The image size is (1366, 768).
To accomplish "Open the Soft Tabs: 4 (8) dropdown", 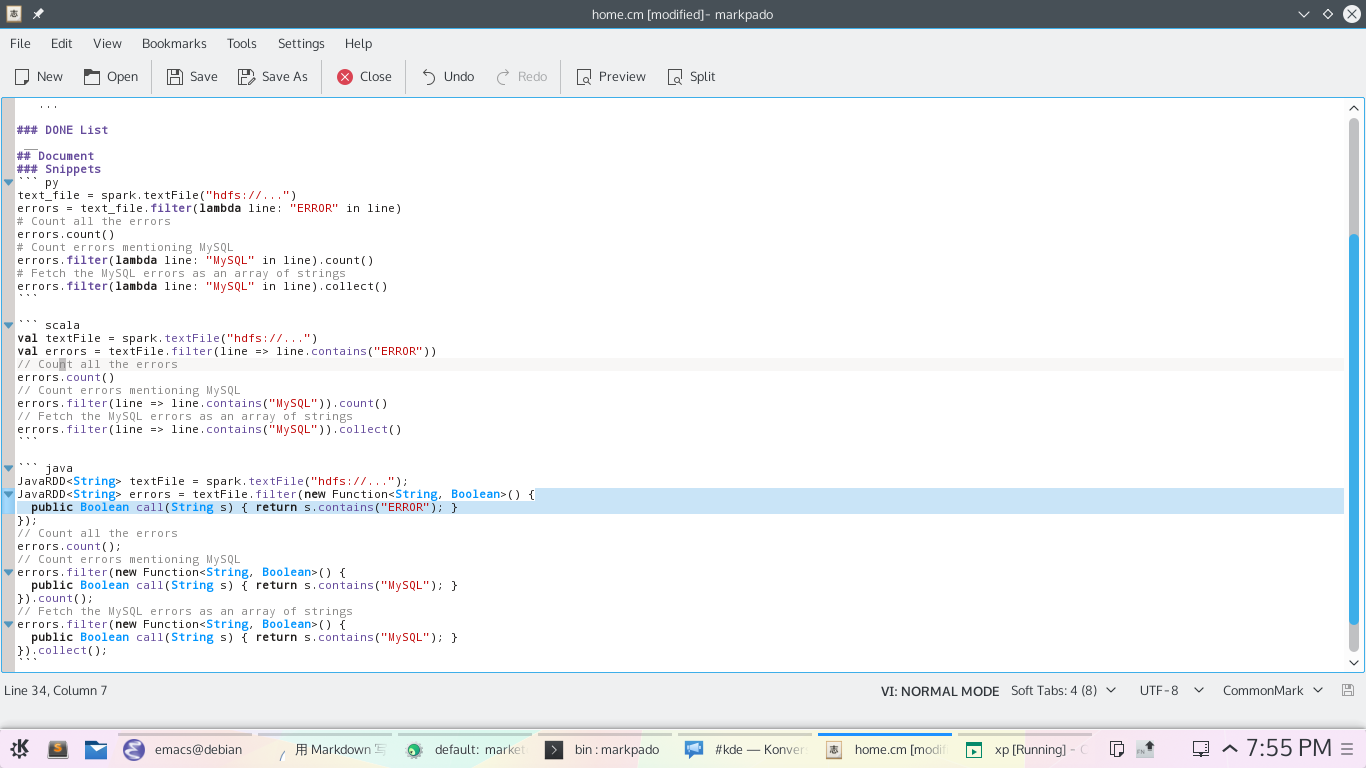I will 1066,690.
